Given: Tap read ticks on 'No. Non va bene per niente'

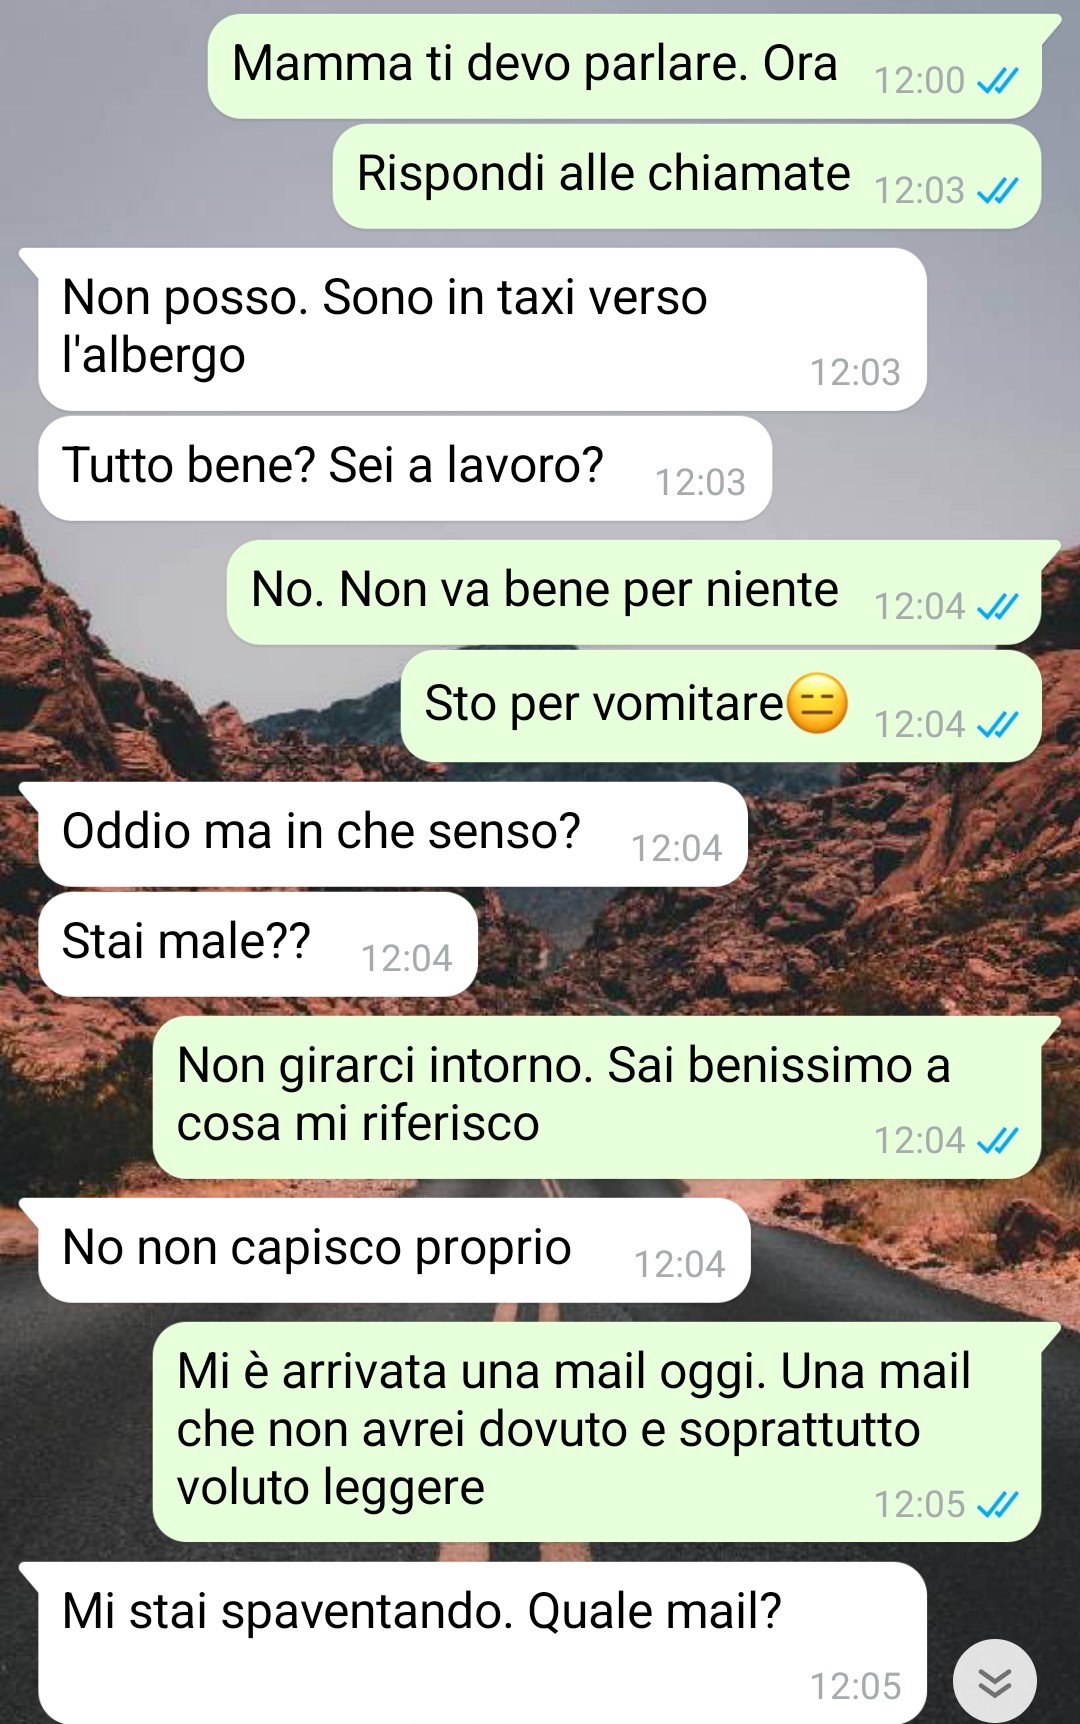Looking at the screenshot, I should coord(997,606).
